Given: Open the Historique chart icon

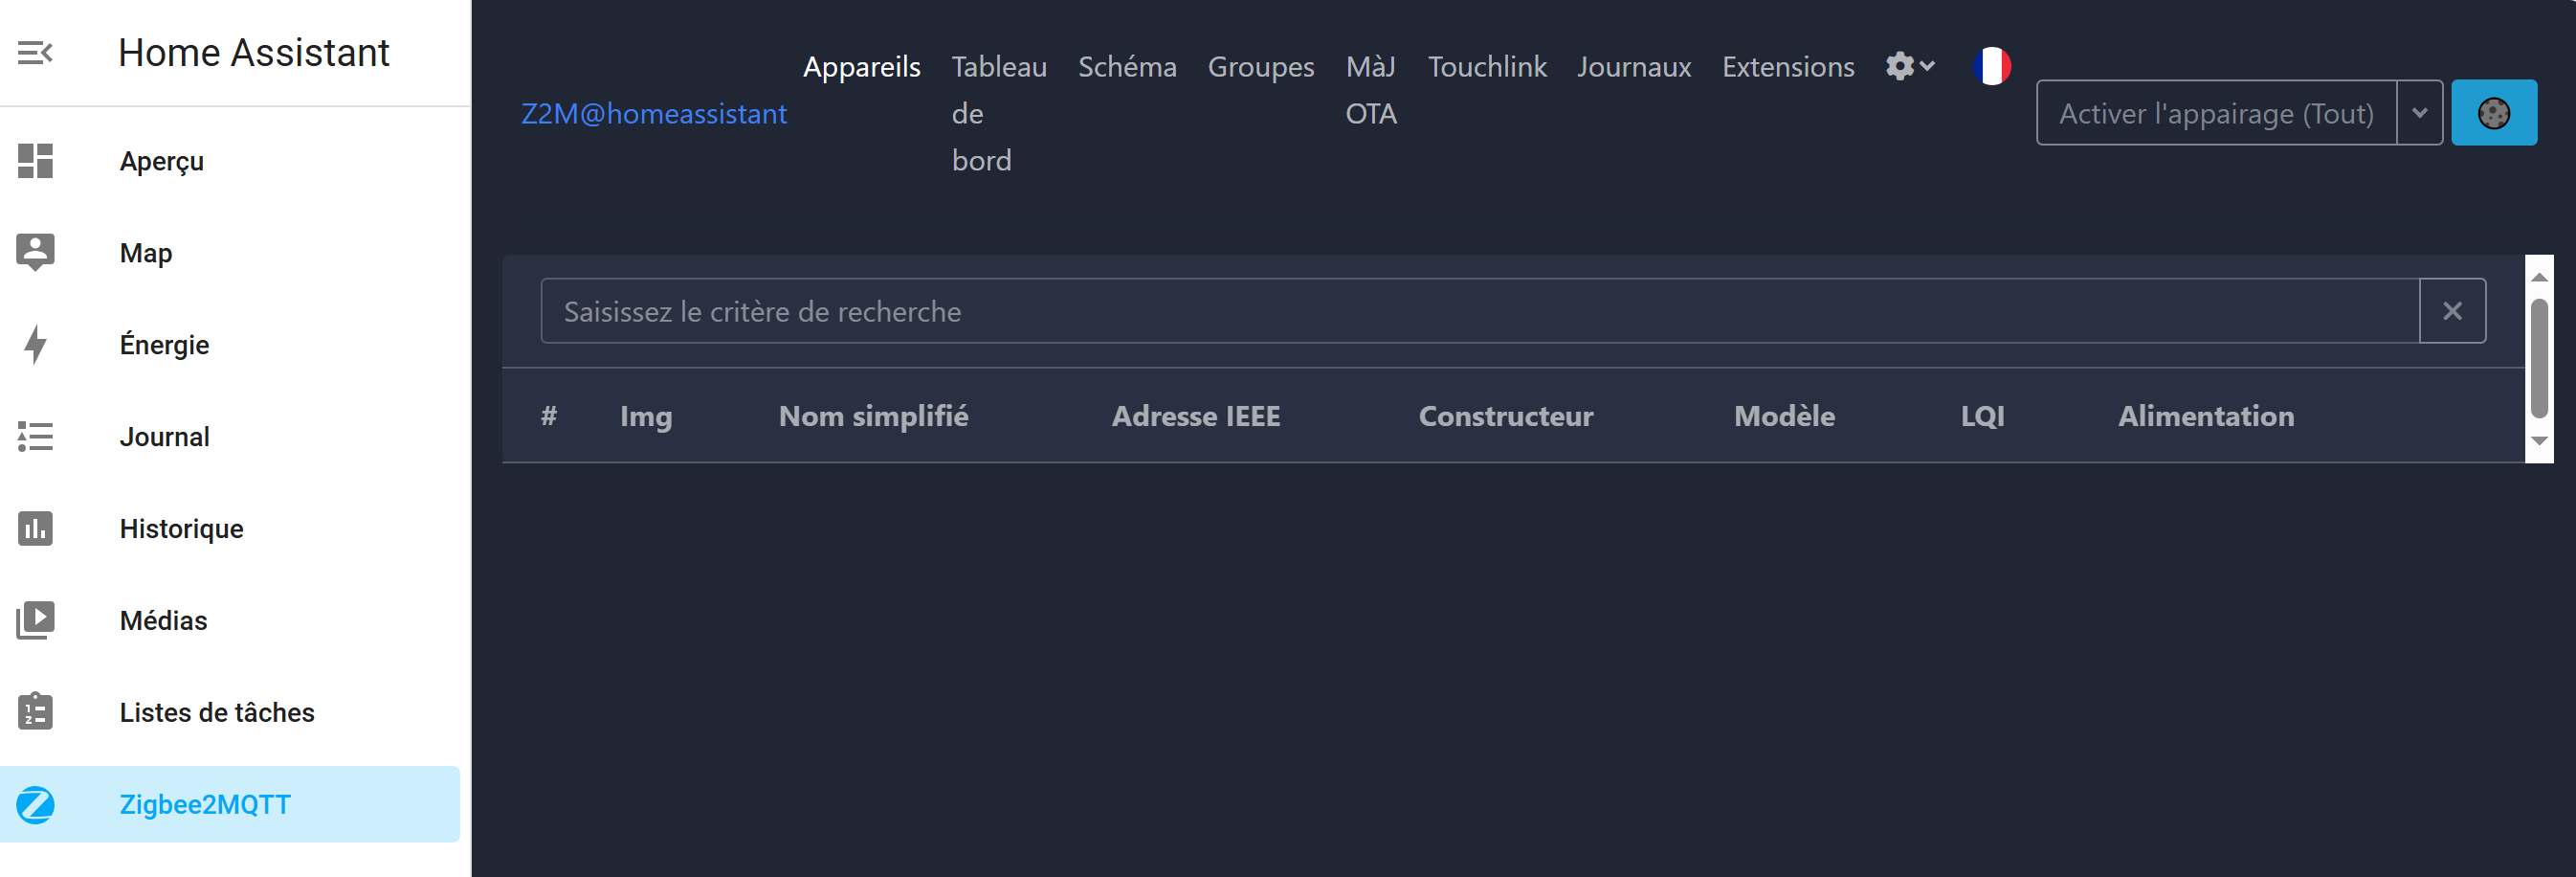Looking at the screenshot, I should pyautogui.click(x=35, y=528).
